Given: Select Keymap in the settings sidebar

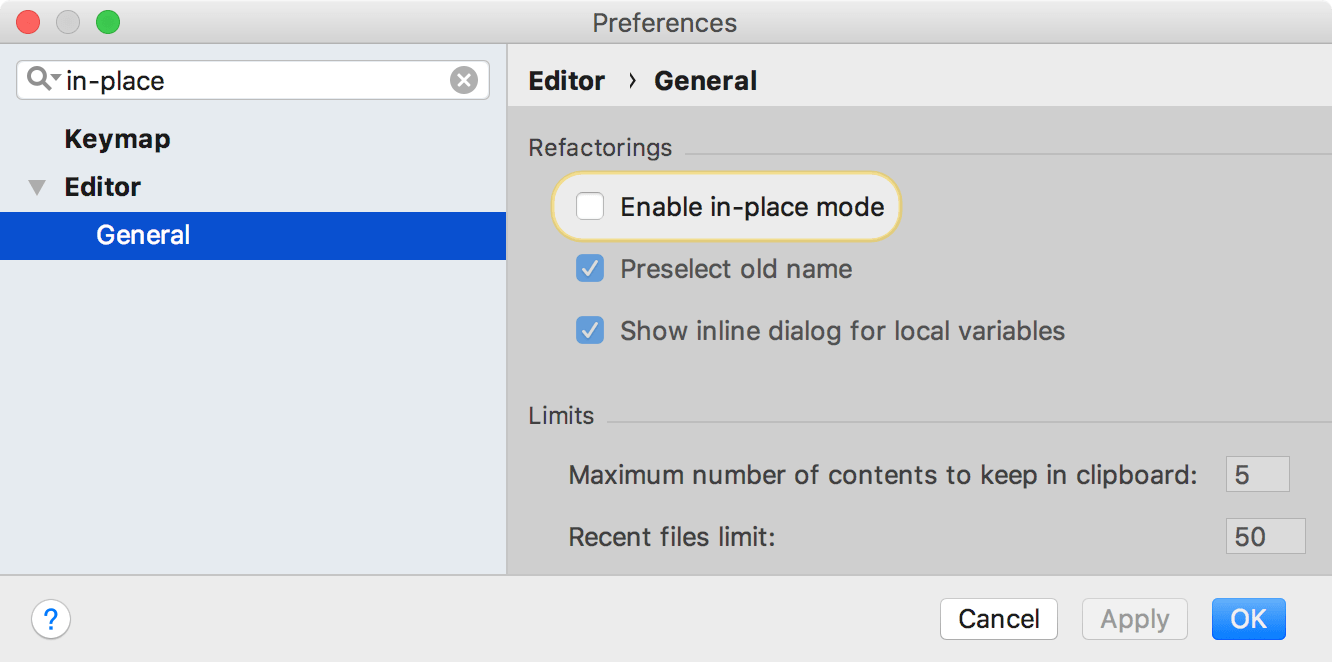Looking at the screenshot, I should [117, 139].
